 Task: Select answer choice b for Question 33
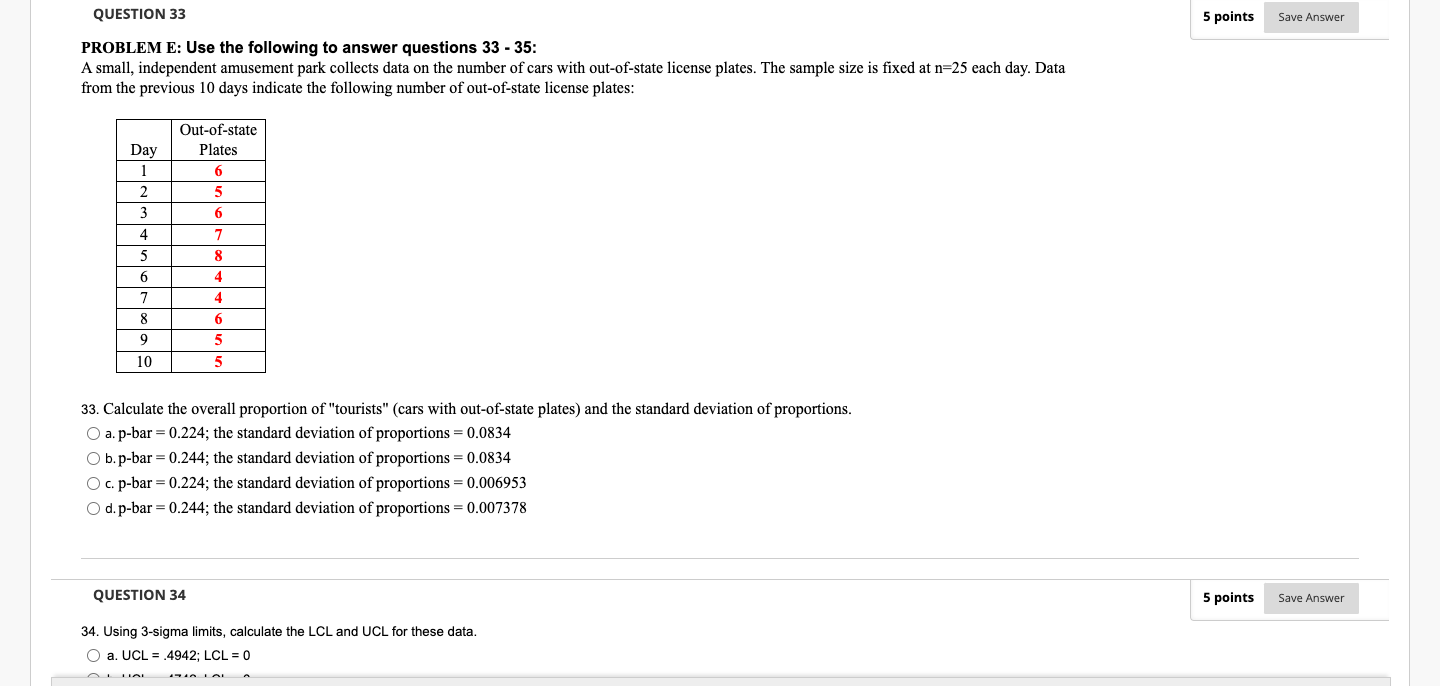click(93, 458)
